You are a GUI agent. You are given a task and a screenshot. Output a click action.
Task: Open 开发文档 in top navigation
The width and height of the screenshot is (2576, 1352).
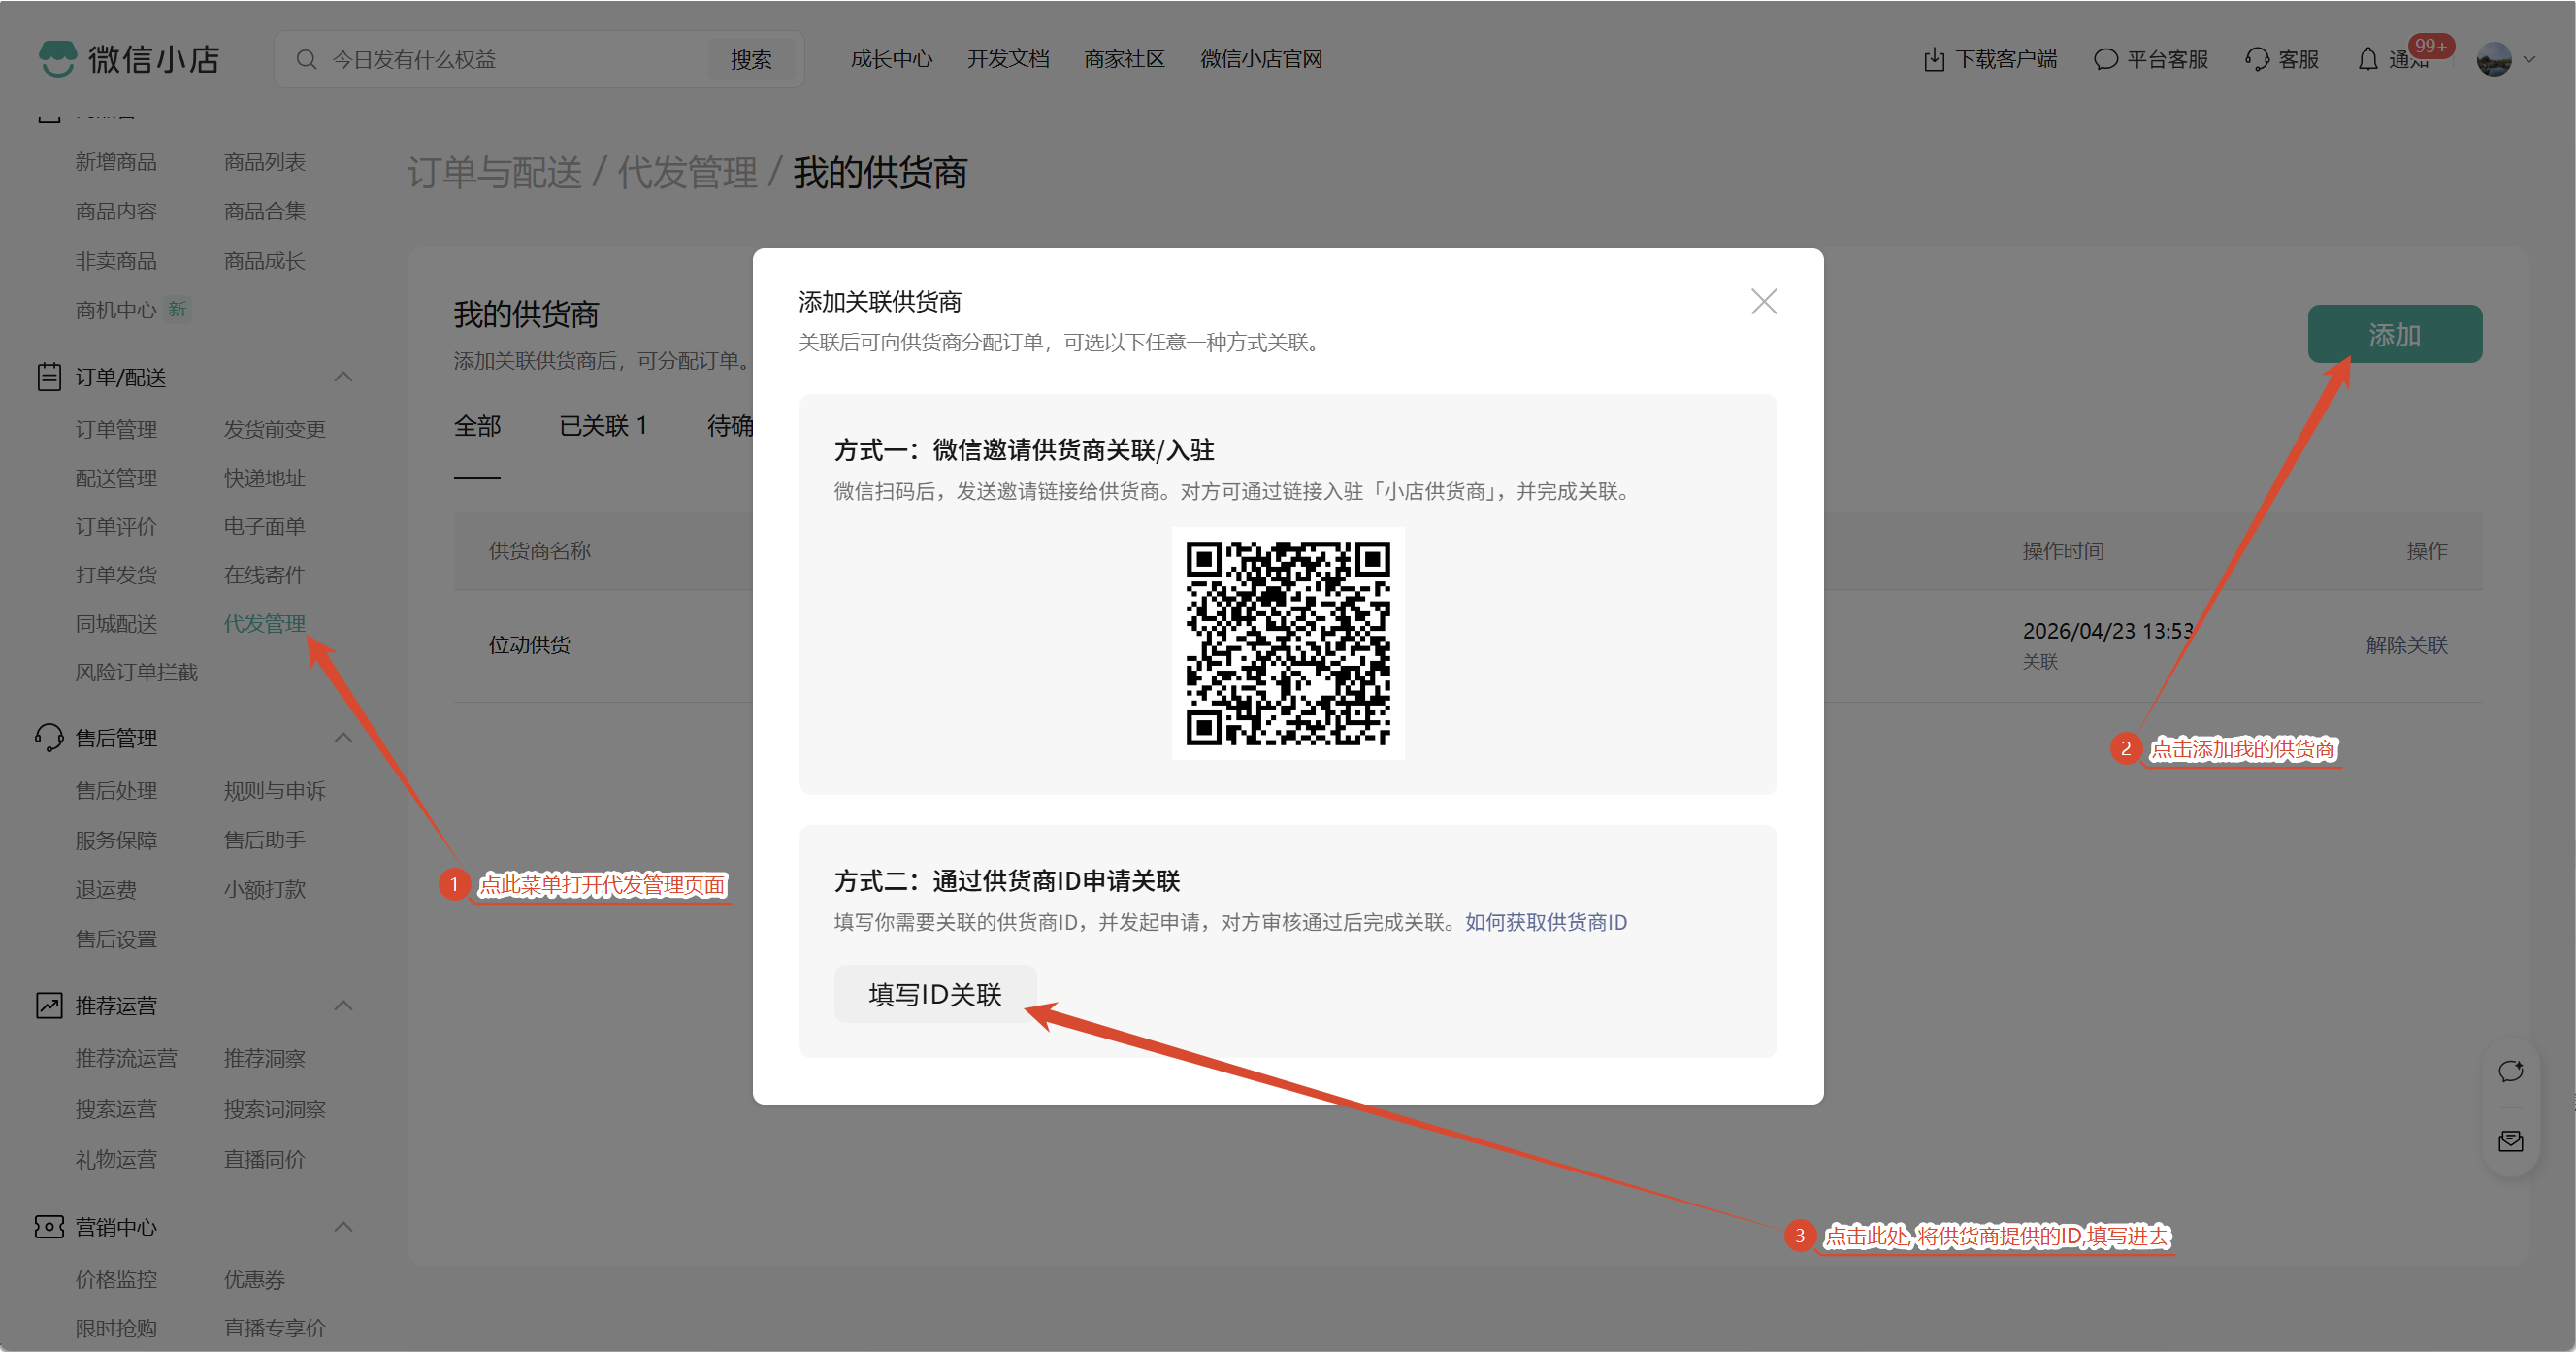tap(1008, 60)
